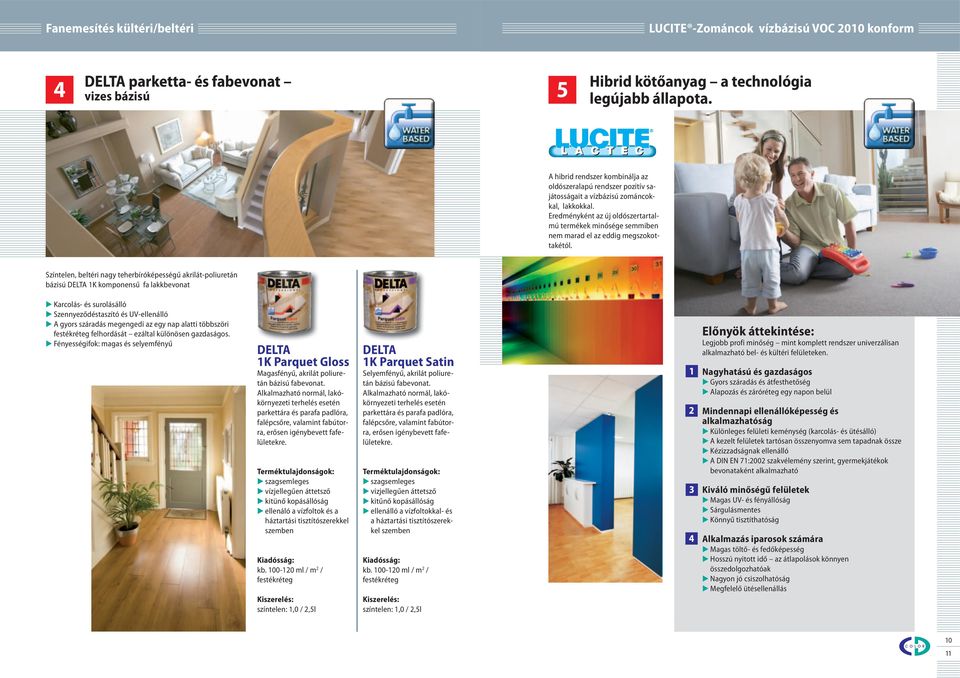The width and height of the screenshot is (960, 678).
Task: Click the bullet 'Magas UV- és fényállóság'
Action: pyautogui.click(x=750, y=500)
